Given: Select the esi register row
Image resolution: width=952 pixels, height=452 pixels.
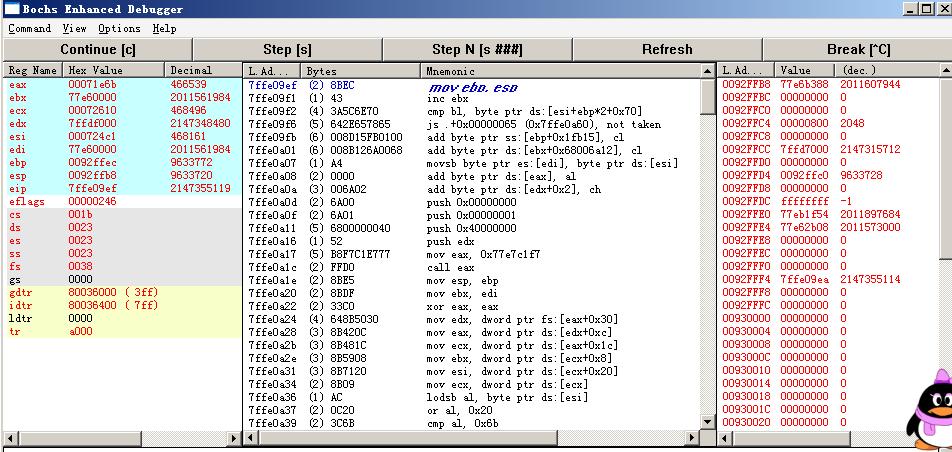Looking at the screenshot, I should pyautogui.click(x=123, y=137).
